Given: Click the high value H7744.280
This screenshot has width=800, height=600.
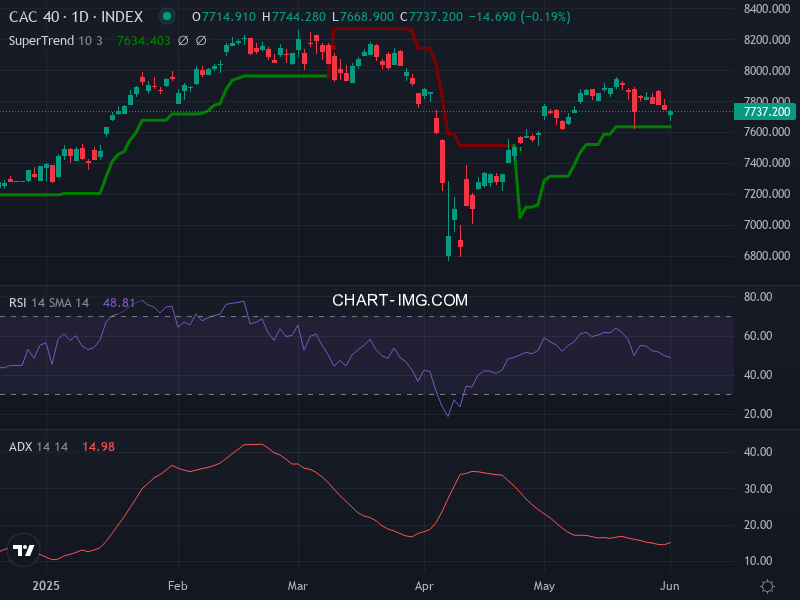Looking at the screenshot, I should (x=294, y=17).
